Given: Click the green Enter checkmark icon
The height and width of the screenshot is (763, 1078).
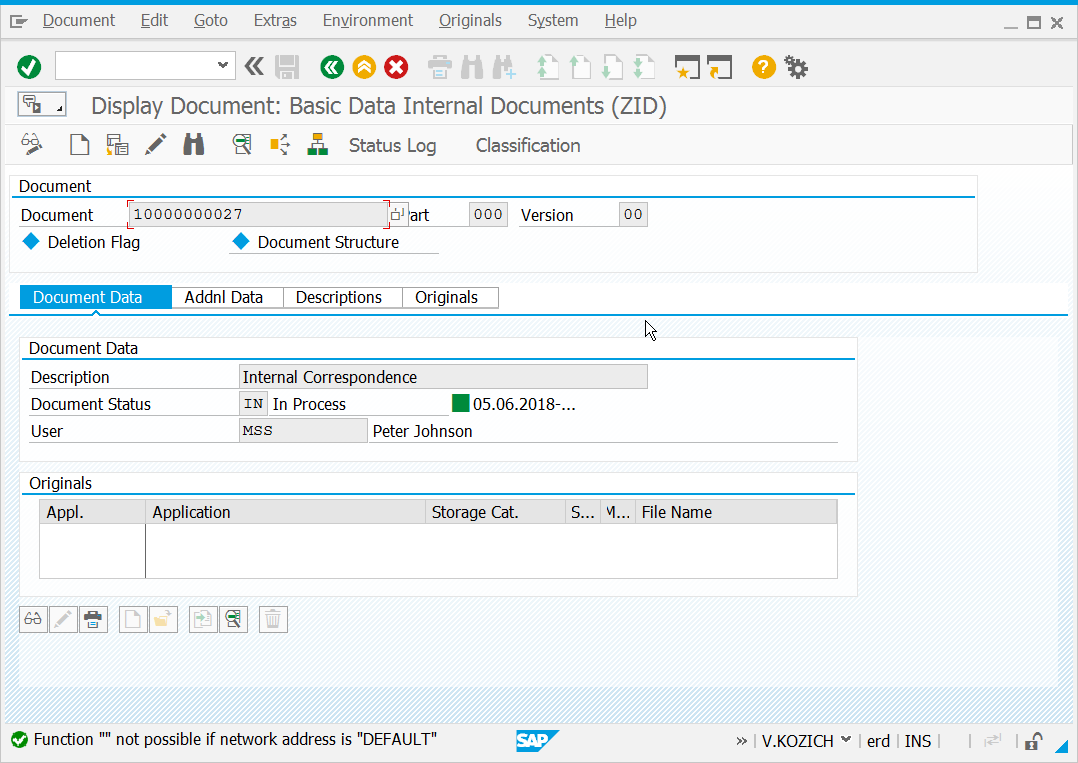Looking at the screenshot, I should (x=29, y=67).
